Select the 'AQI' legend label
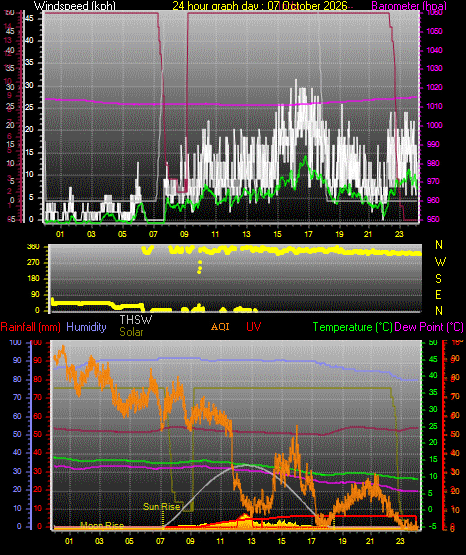The image size is (466, 555). tap(220, 326)
